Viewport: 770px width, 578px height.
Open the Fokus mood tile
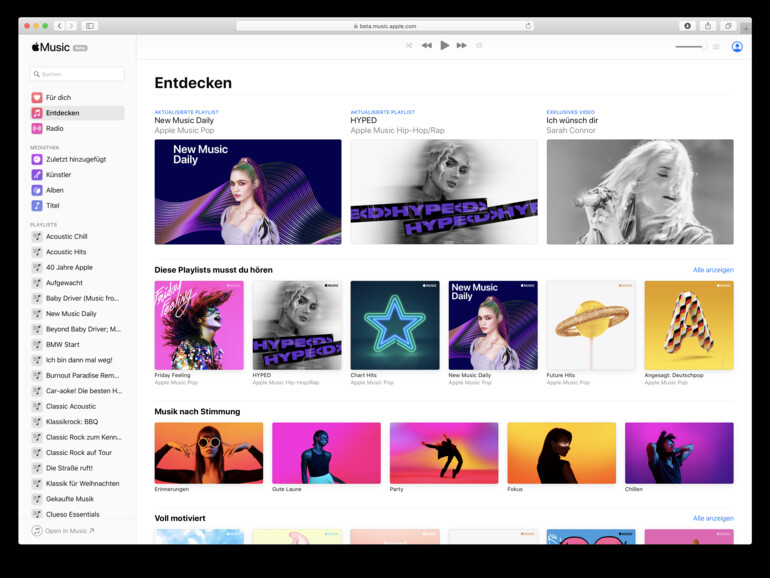point(561,453)
